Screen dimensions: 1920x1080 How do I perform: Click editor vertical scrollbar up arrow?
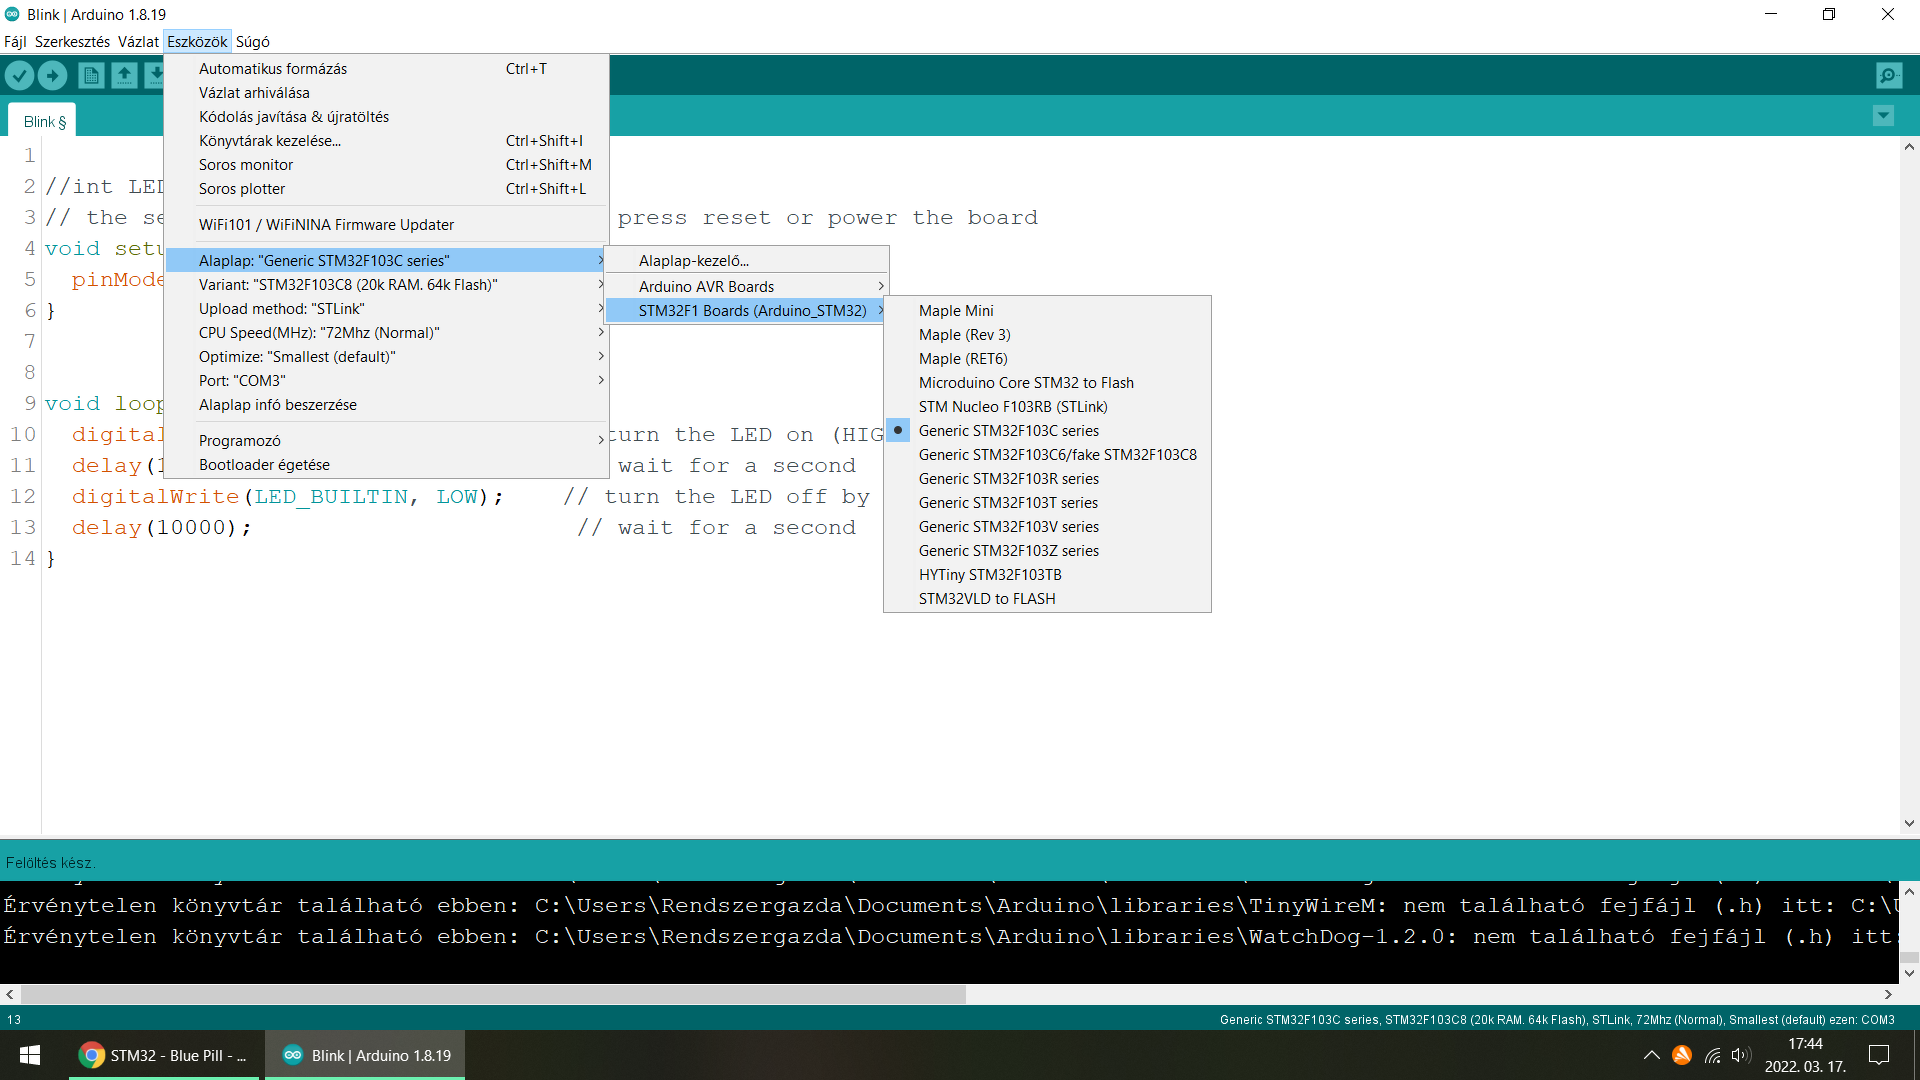[x=1909, y=147]
